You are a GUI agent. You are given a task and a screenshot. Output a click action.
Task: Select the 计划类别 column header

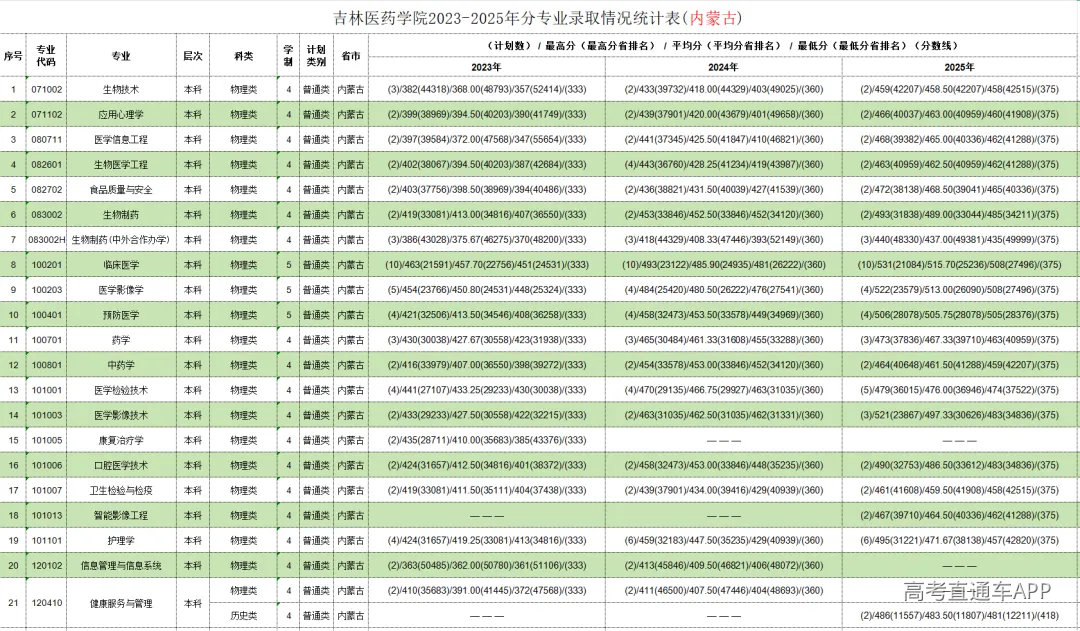[316, 56]
